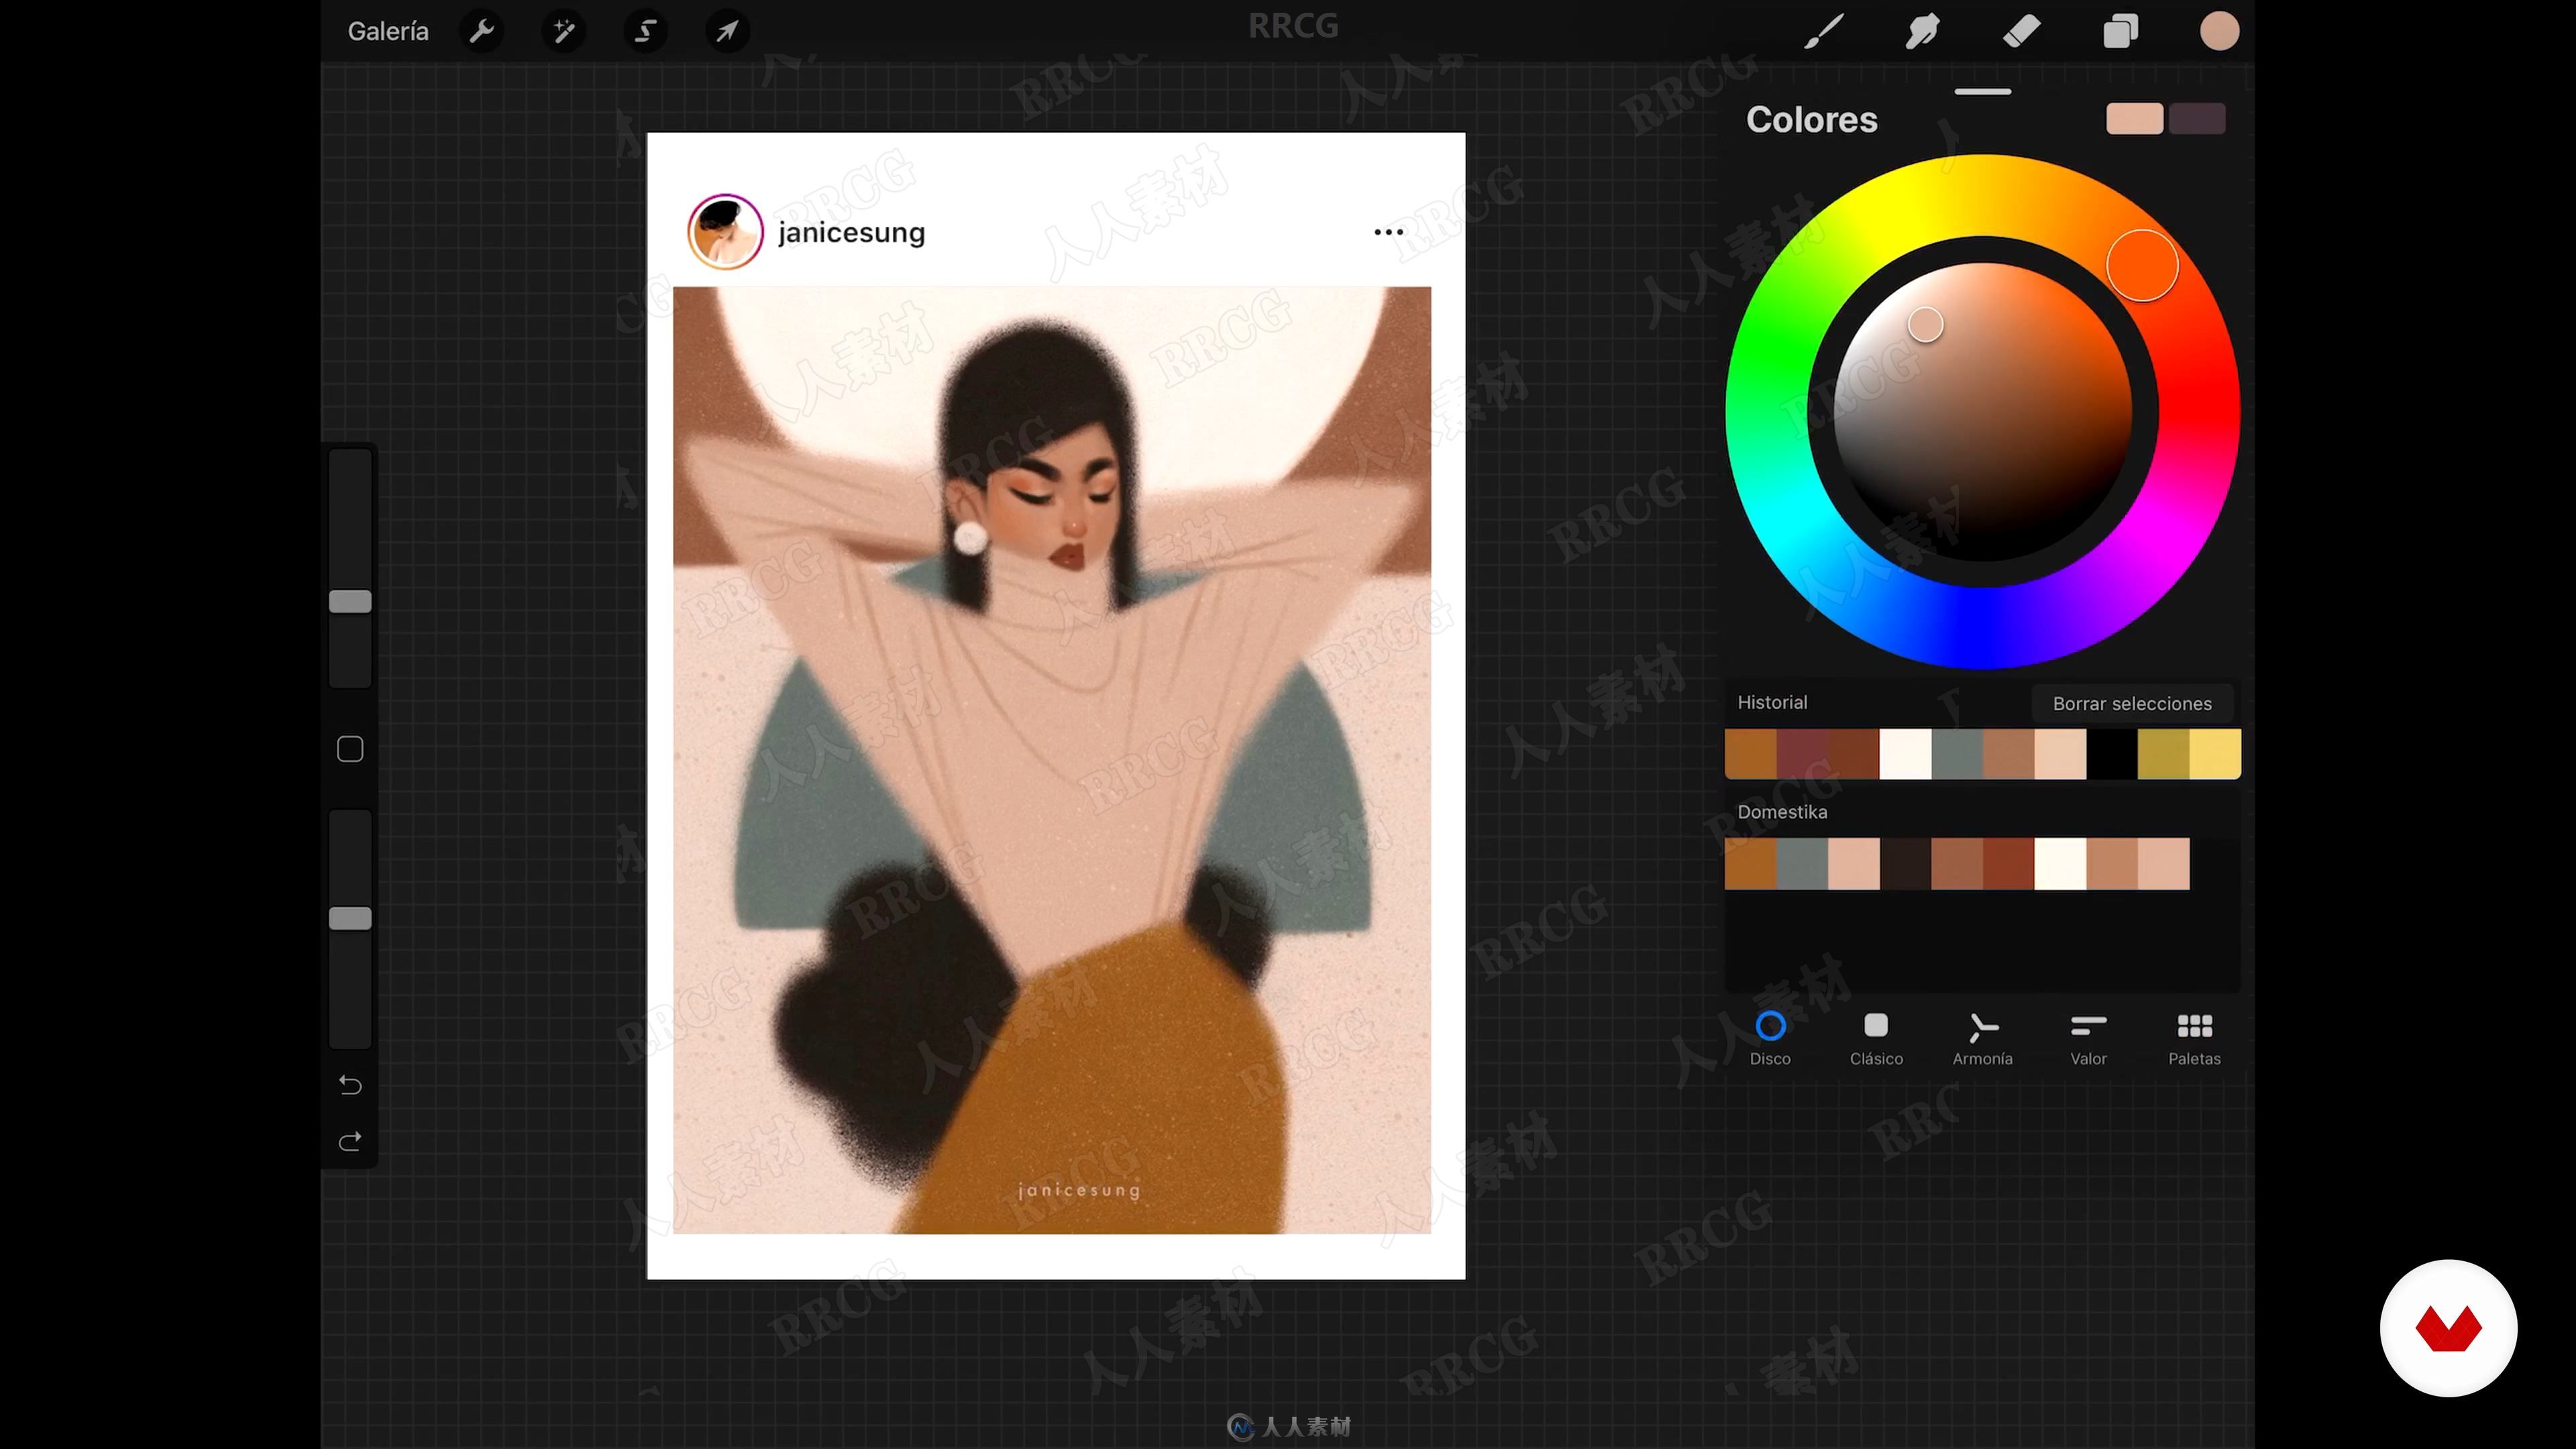
Task: Pick rust red swatch in Domestika palette
Action: (2009, 864)
